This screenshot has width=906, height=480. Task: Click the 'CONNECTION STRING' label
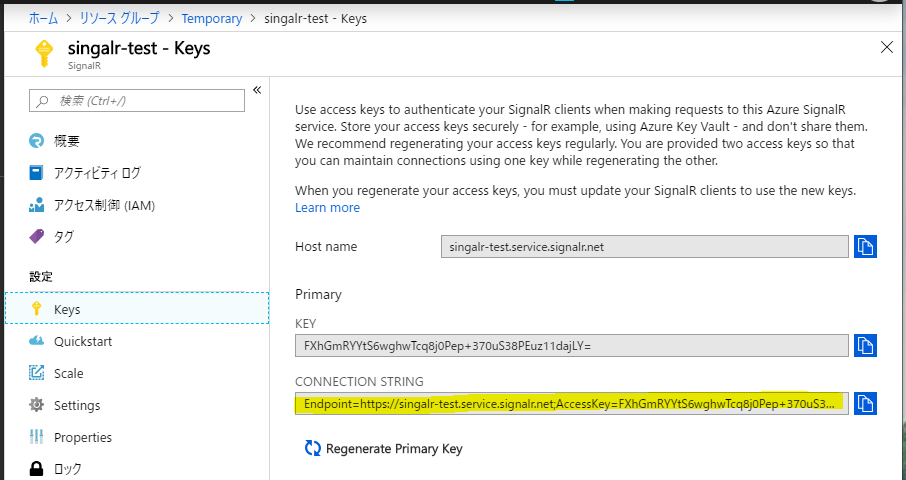(x=359, y=381)
